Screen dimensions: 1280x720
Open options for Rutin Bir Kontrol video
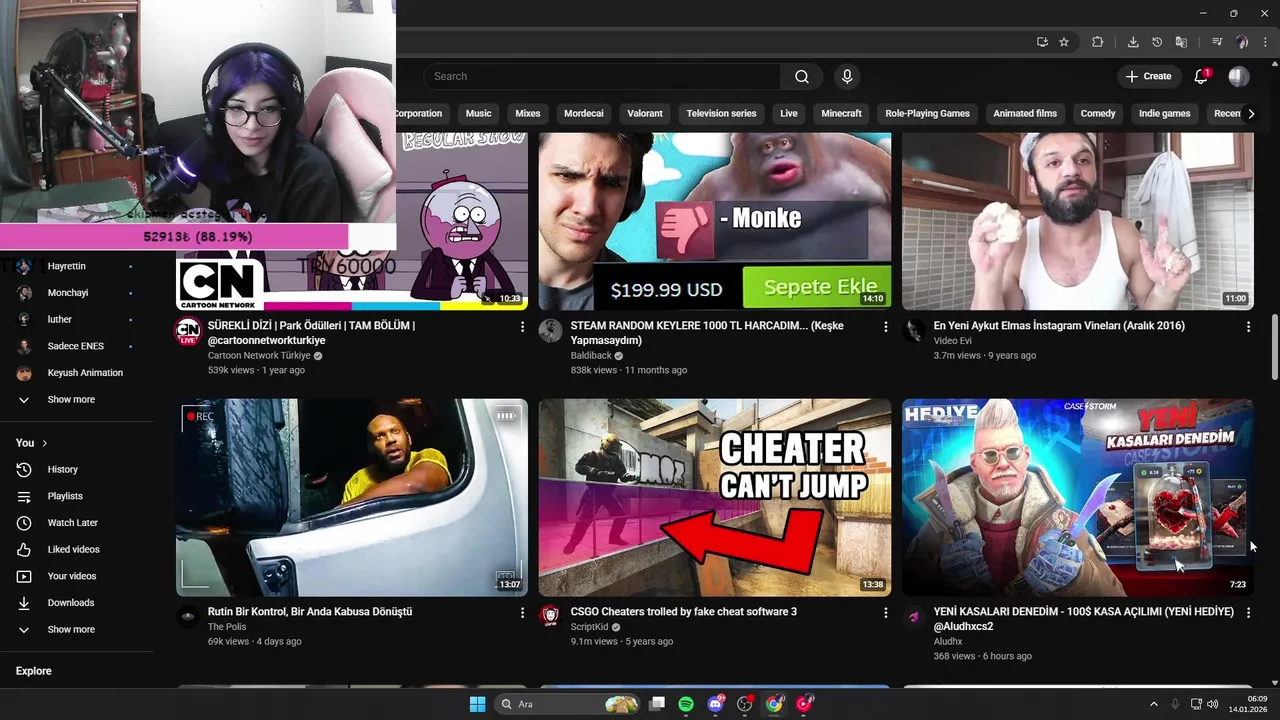pos(522,613)
